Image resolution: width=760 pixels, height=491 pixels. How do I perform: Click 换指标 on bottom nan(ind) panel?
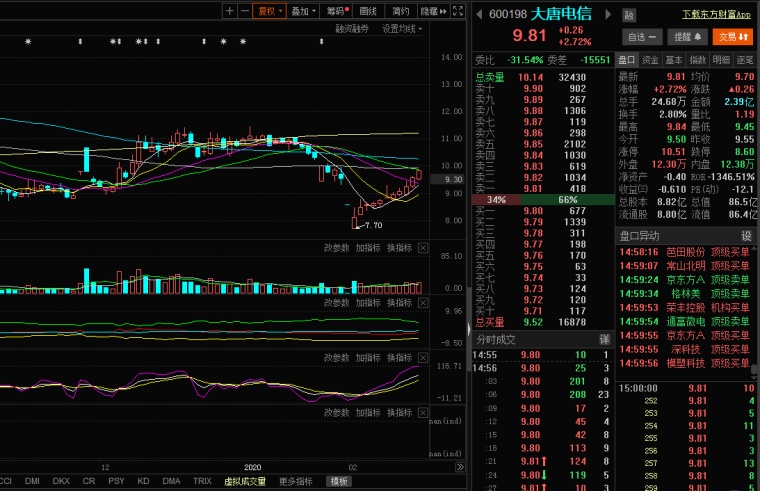click(399, 412)
